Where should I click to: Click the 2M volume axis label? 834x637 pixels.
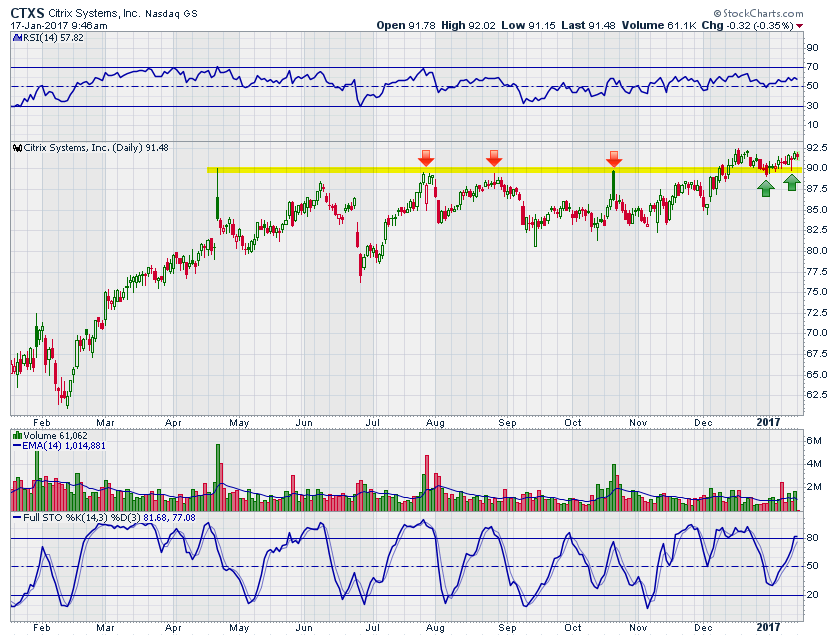coord(814,487)
